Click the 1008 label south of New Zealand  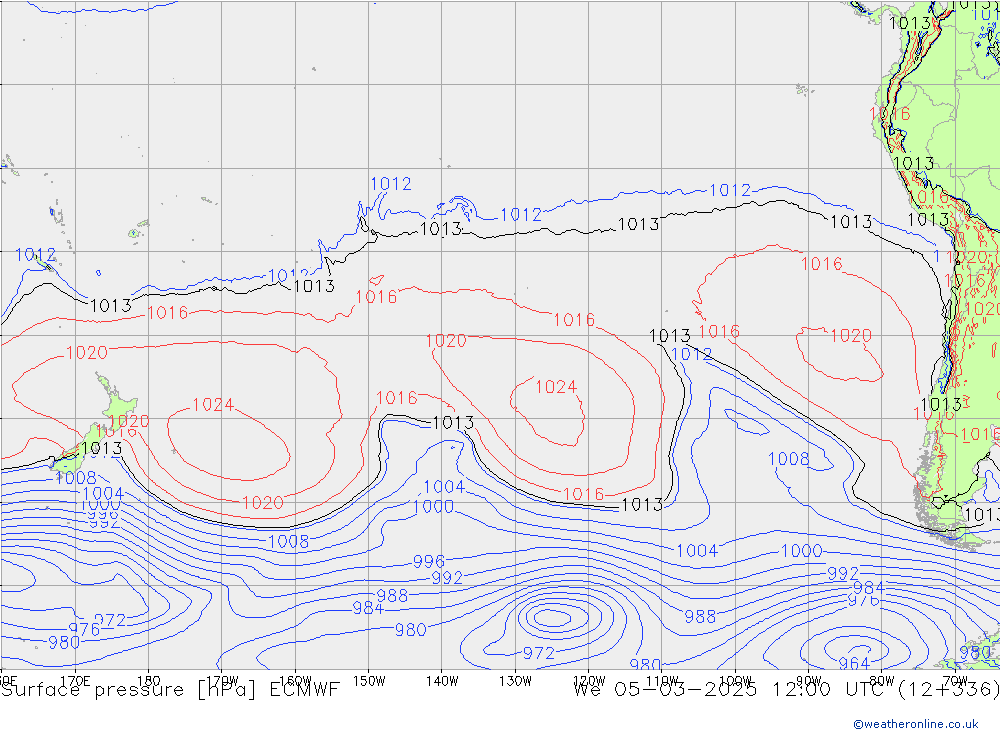pos(75,478)
